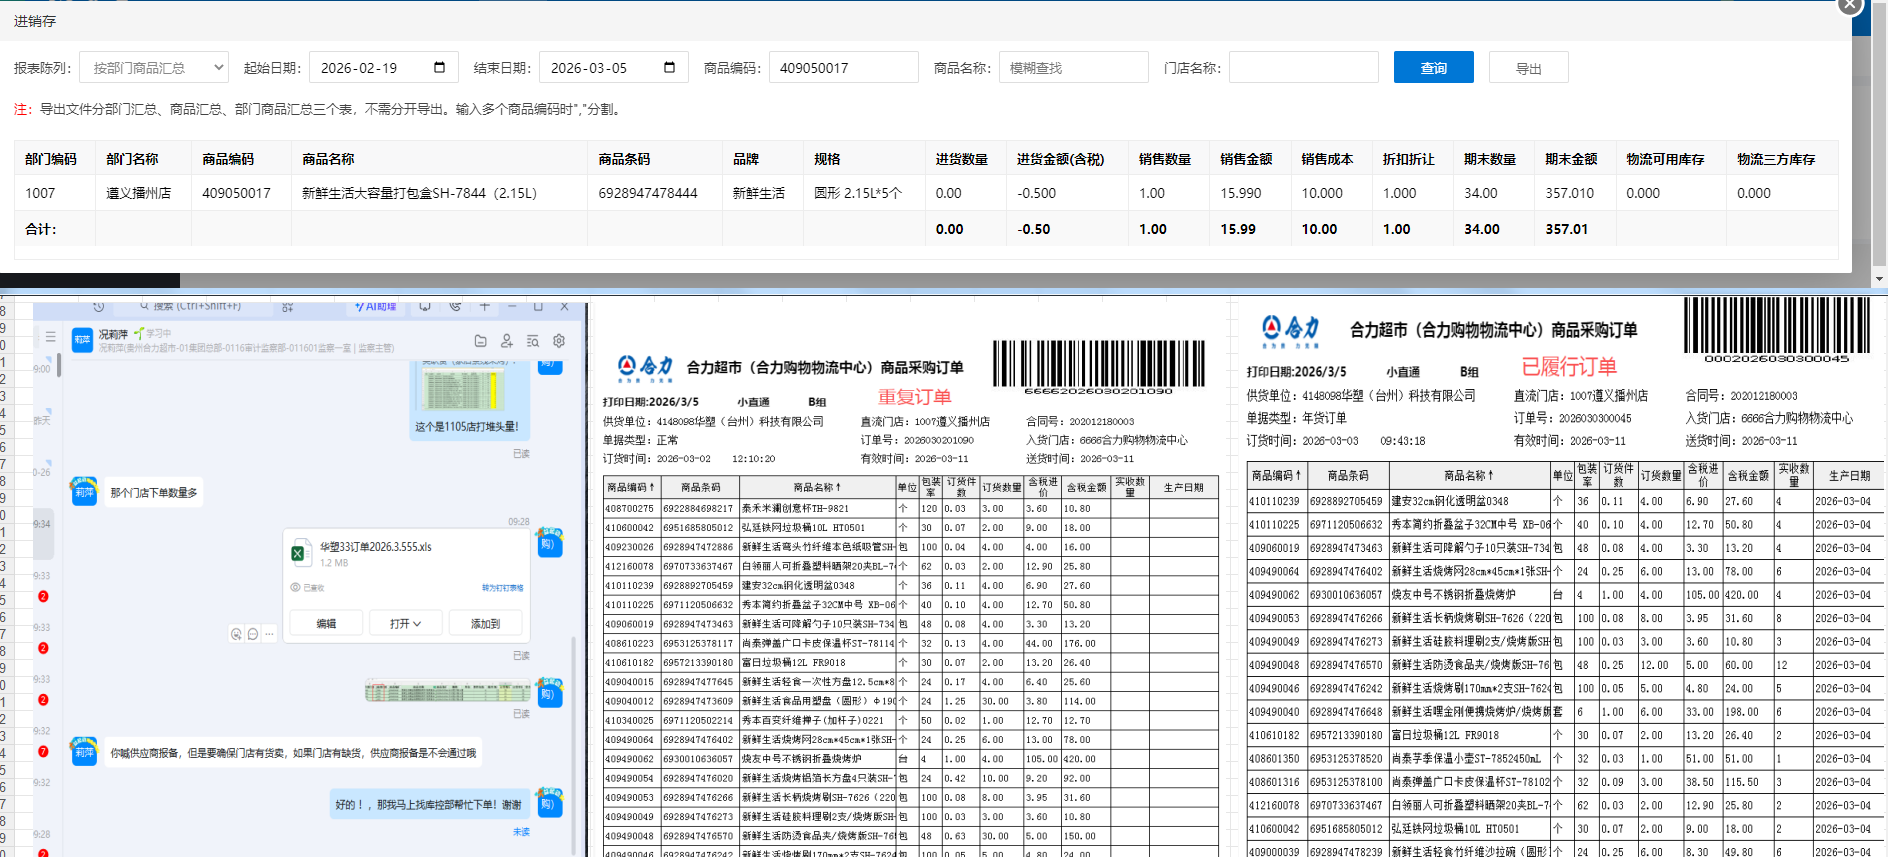1888x857 pixels.
Task: Click the 商品名称 fuzzy search input
Action: click(1073, 68)
